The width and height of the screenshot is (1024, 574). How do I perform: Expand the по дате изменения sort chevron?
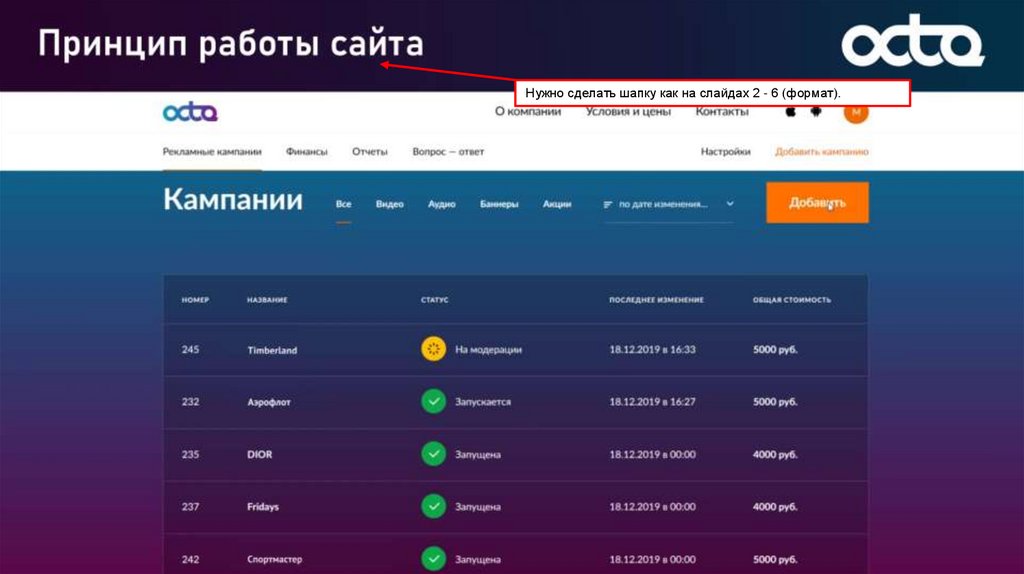coord(729,204)
